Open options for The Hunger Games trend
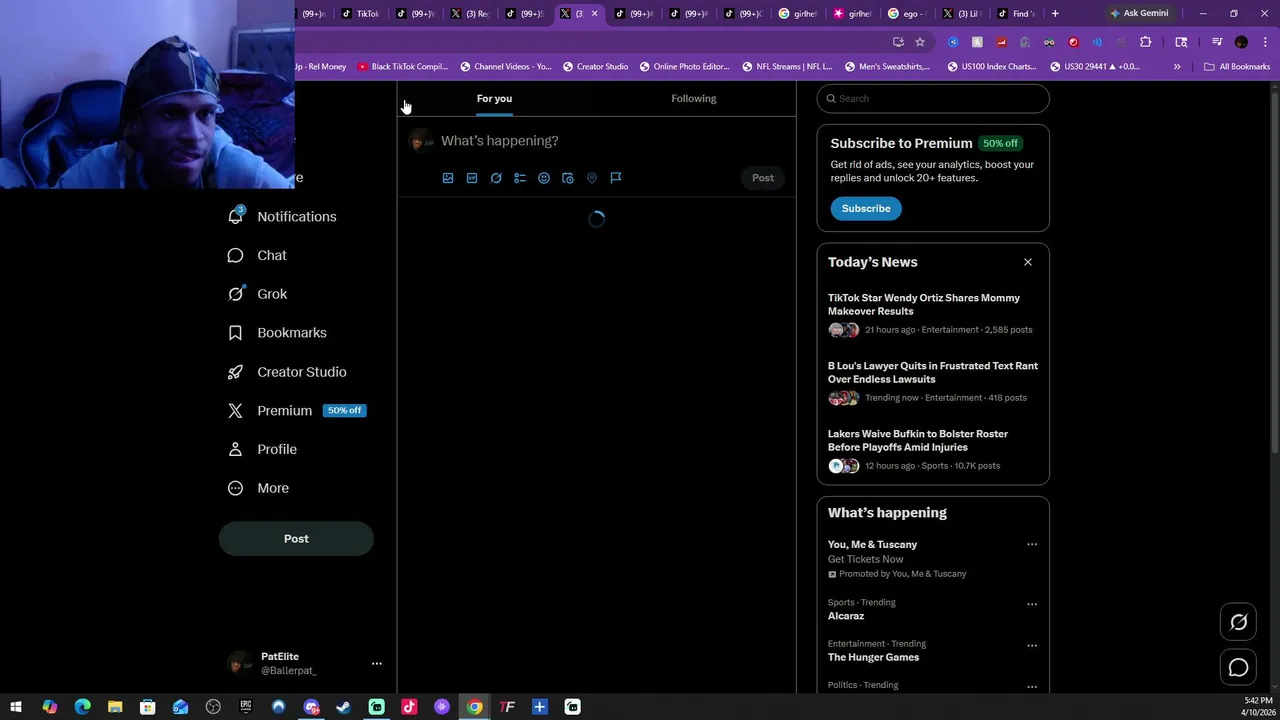1280x720 pixels. pos(1032,645)
